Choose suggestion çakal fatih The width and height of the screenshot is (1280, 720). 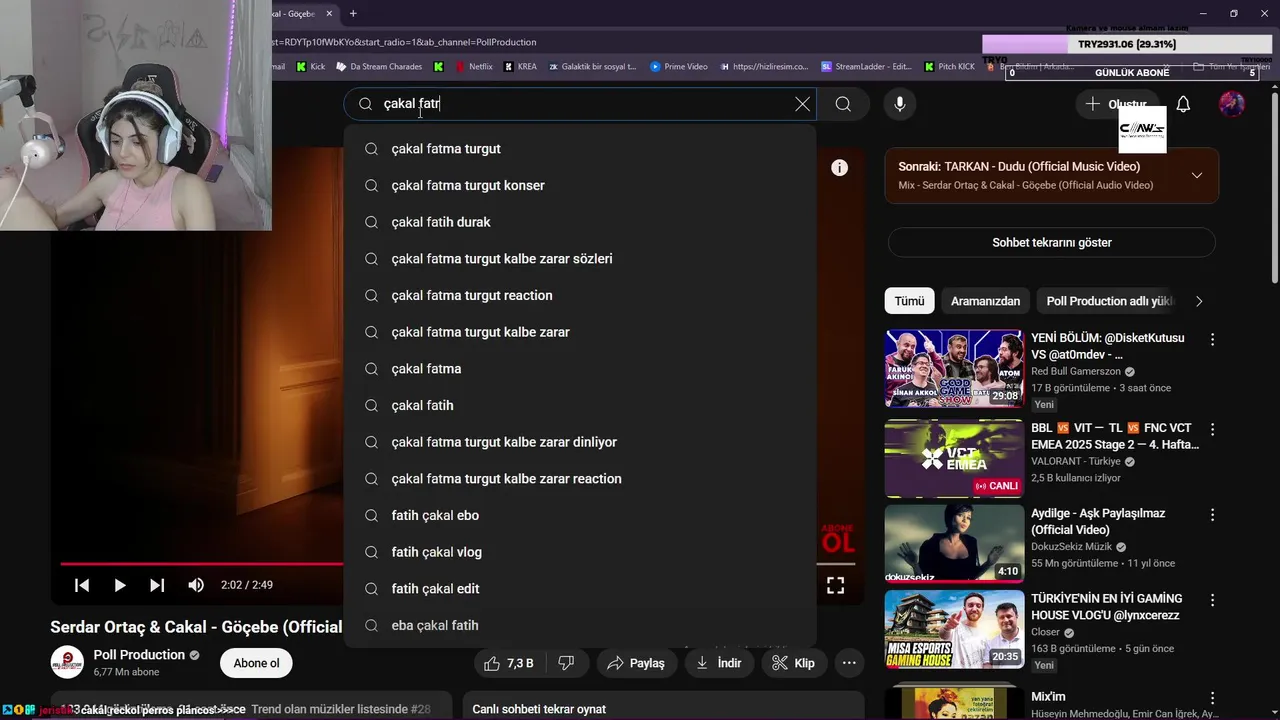pyautogui.click(x=580, y=405)
